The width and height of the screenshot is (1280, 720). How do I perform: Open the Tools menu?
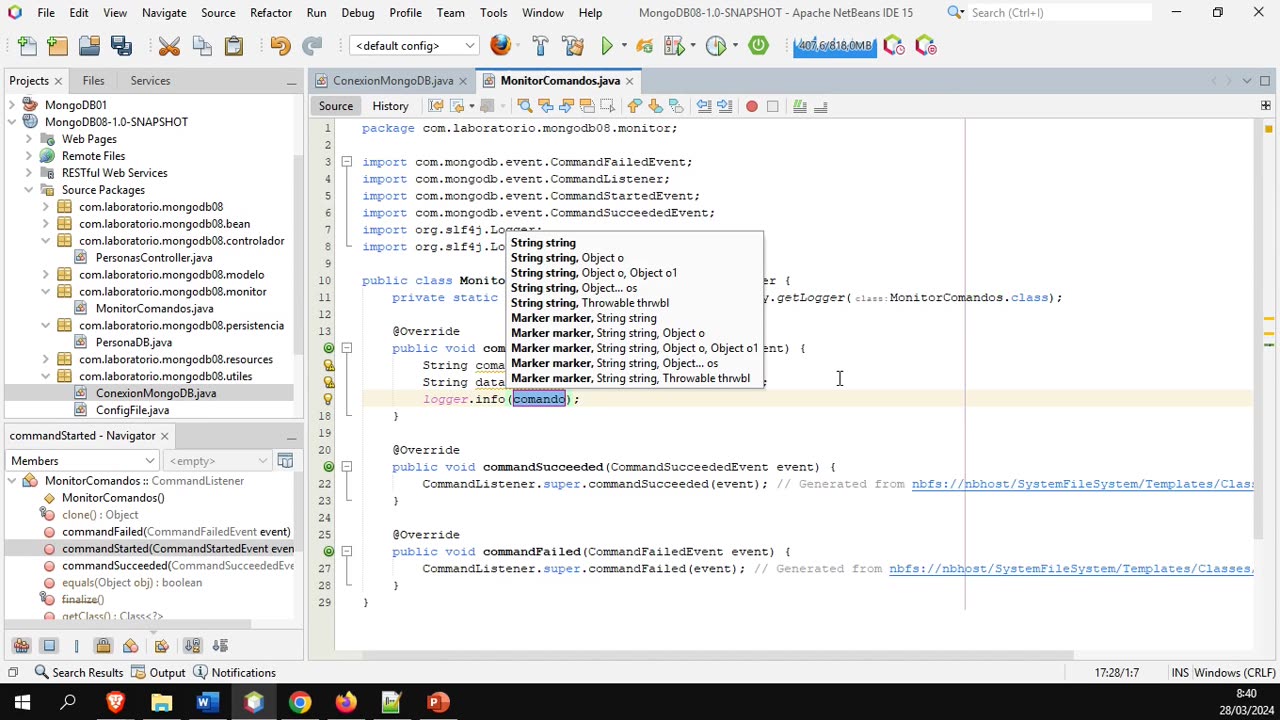point(493,13)
